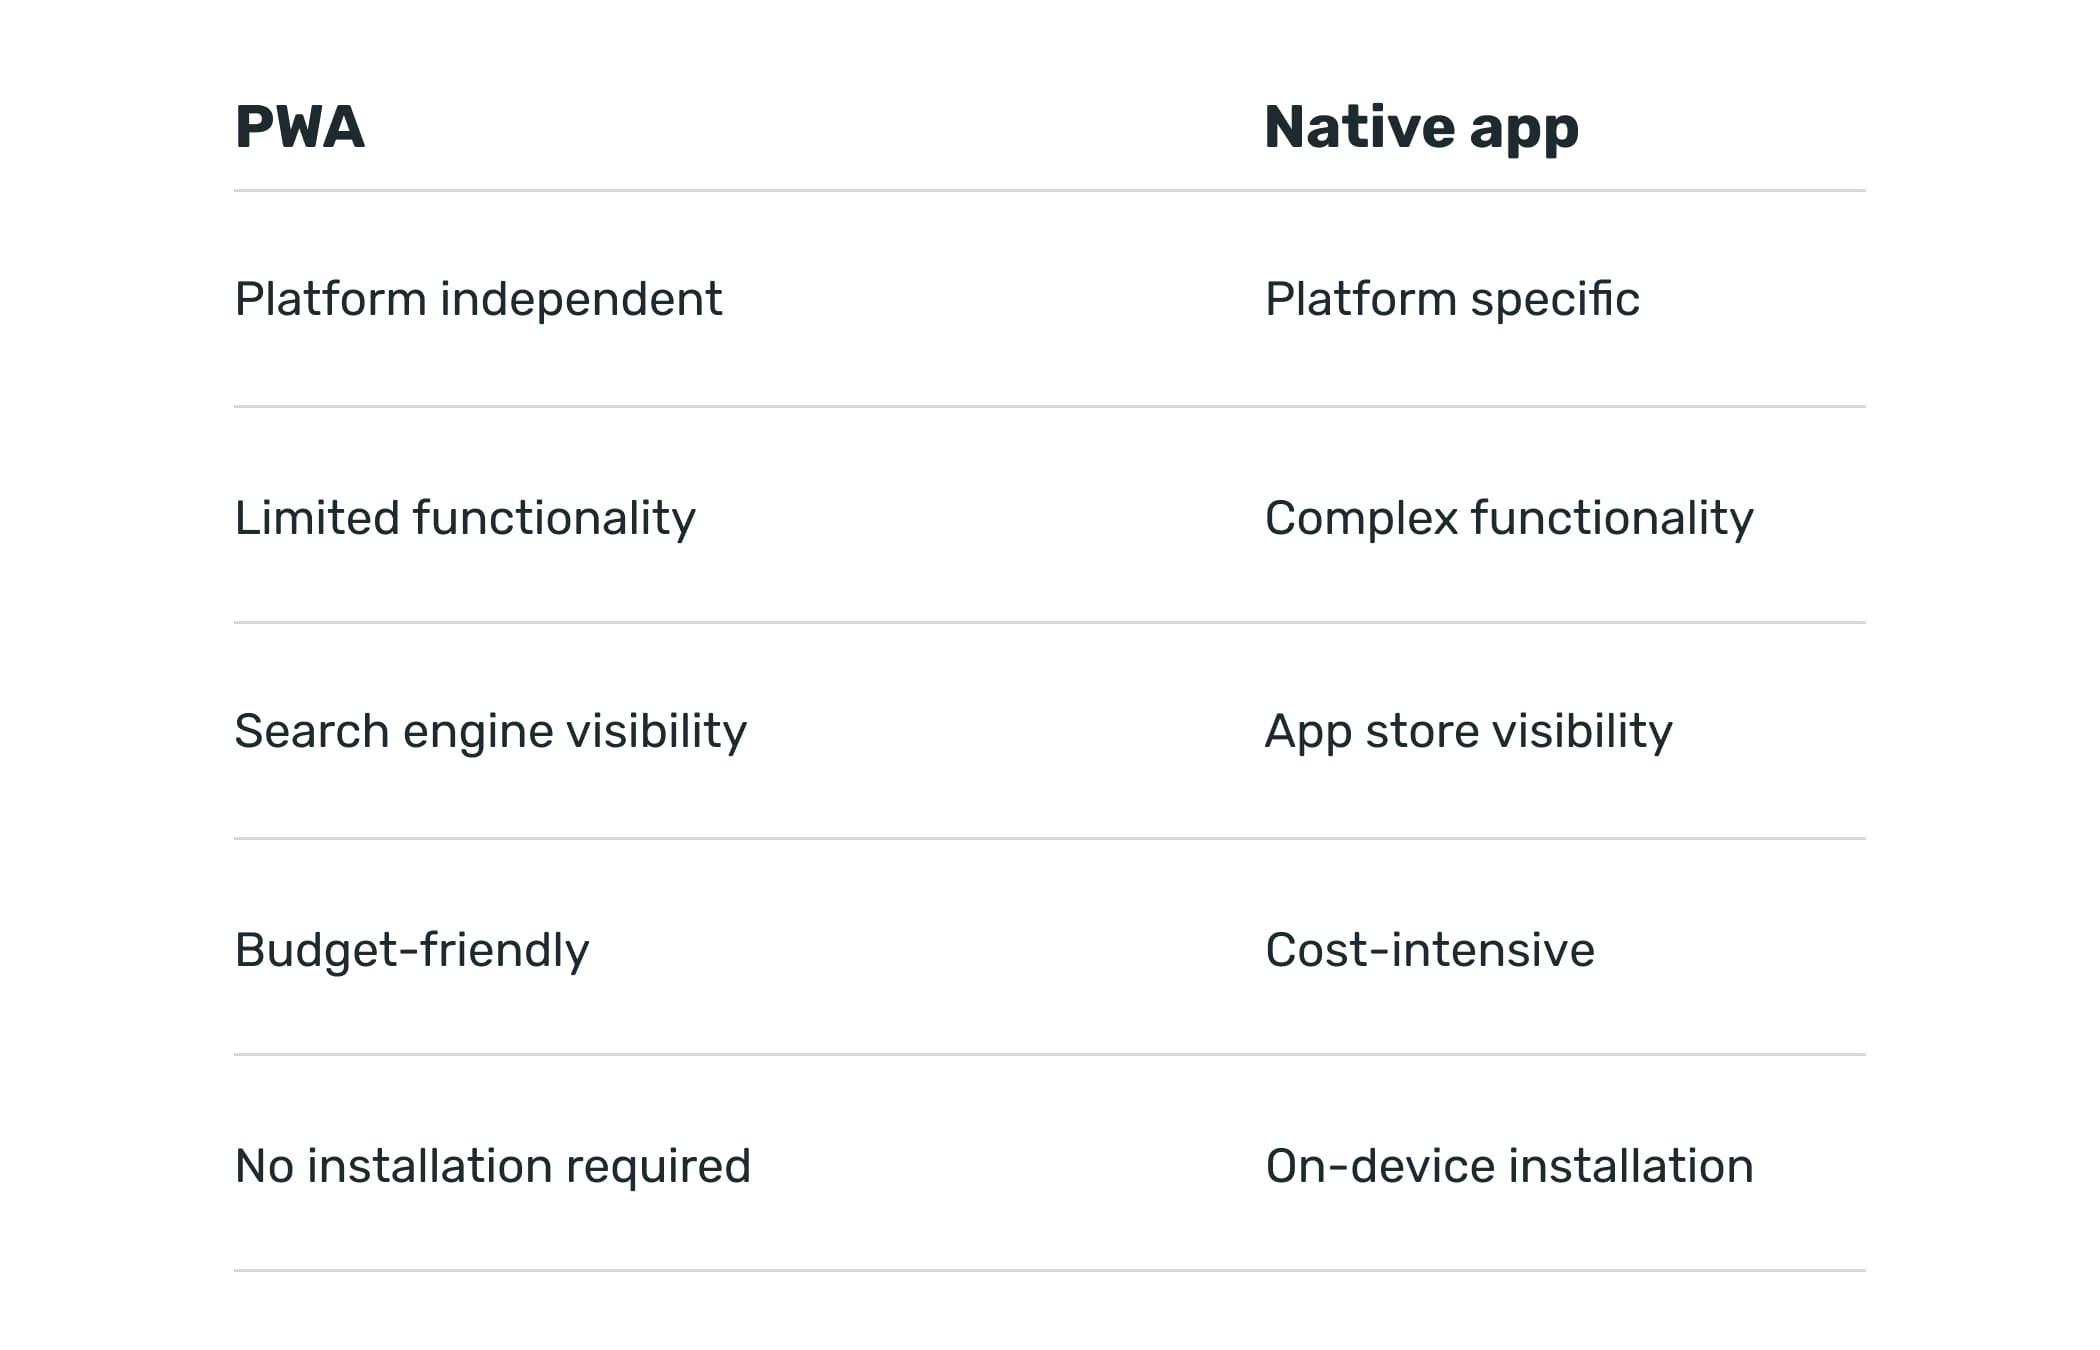Select the 'No installation required' text
Screen dimensions: 2100x1350
coord(492,1166)
